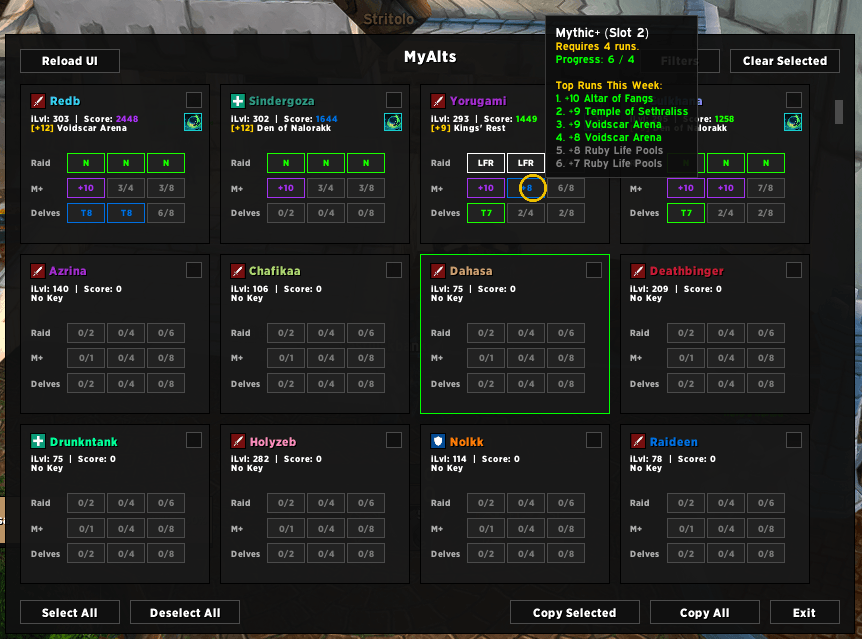The width and height of the screenshot is (862, 639).
Task: Click the vertical scrollbar thumb at the right
Action: coord(838,112)
